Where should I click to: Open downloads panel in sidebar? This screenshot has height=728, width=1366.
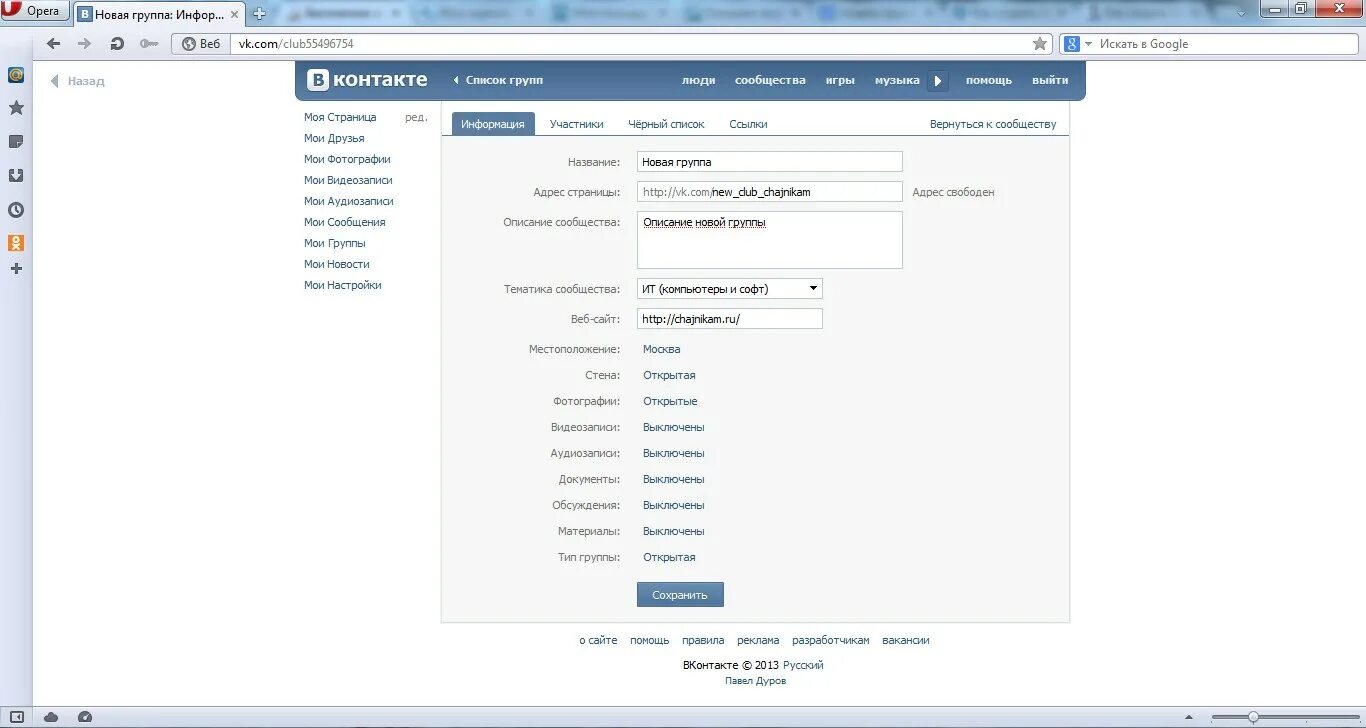point(16,176)
